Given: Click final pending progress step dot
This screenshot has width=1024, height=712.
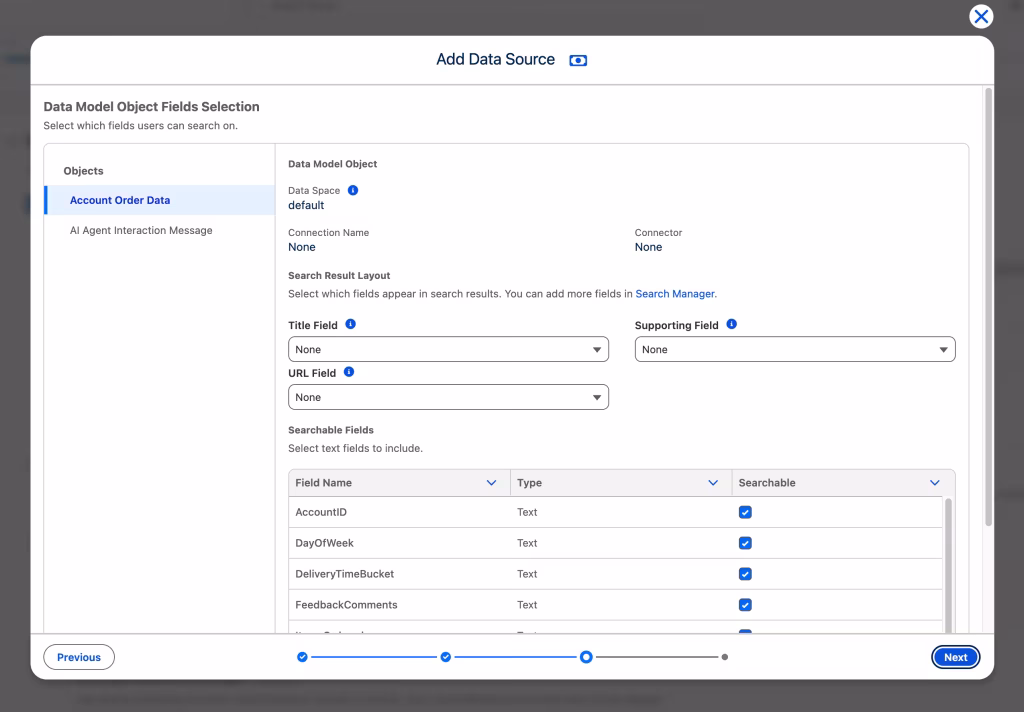Looking at the screenshot, I should click(725, 657).
